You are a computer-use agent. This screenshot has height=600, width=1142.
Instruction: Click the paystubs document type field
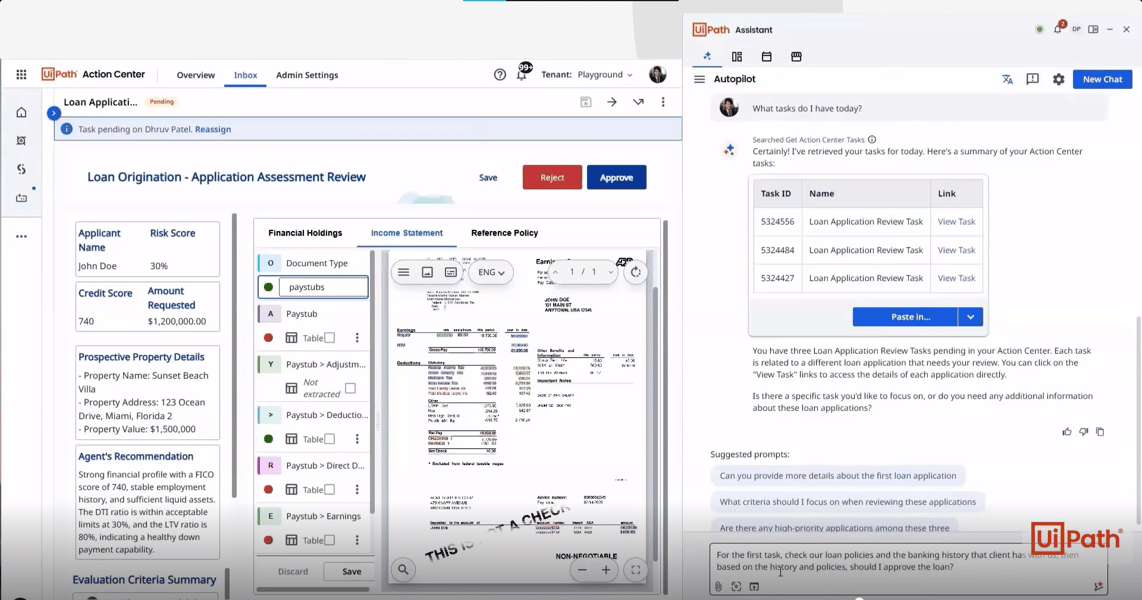point(323,287)
